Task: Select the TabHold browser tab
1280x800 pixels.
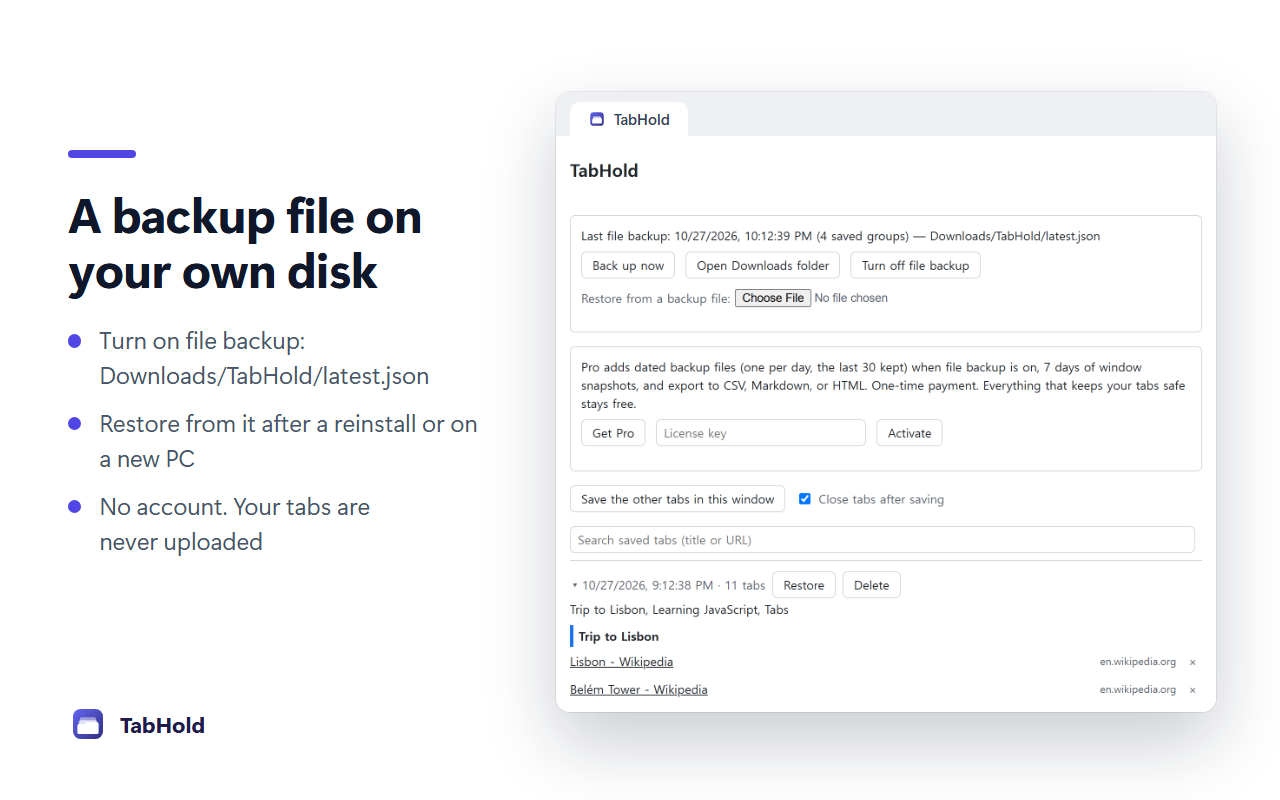Action: [629, 119]
